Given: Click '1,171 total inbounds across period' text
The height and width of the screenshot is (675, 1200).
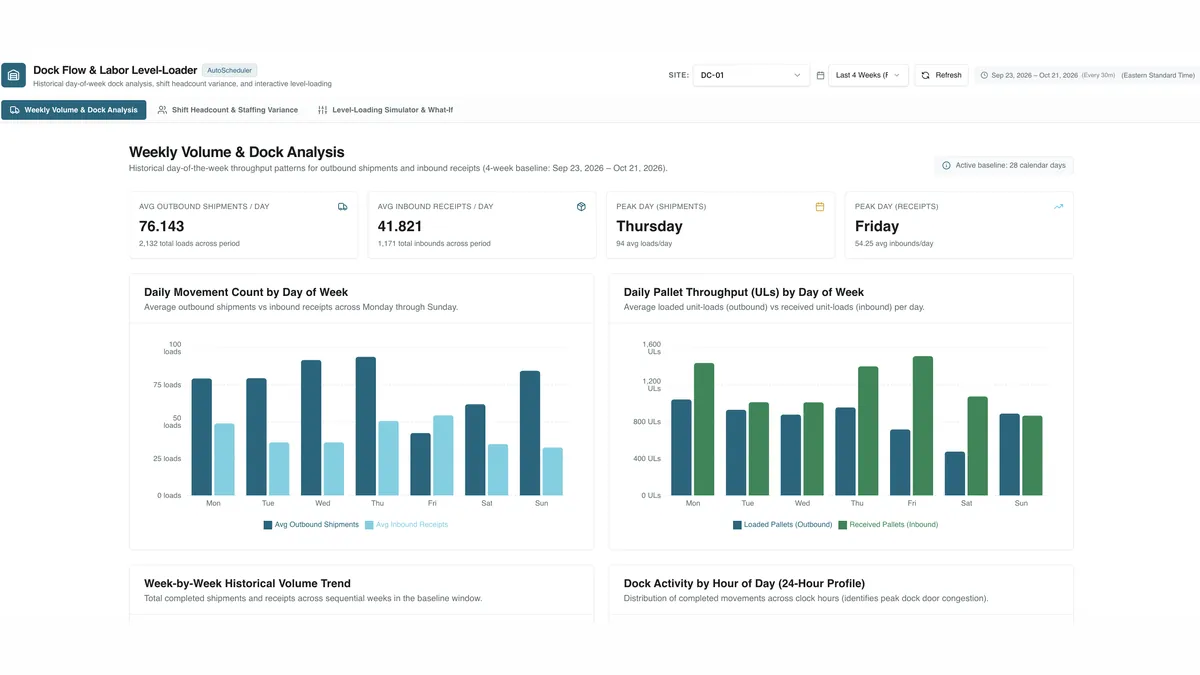Looking at the screenshot, I should point(434,243).
